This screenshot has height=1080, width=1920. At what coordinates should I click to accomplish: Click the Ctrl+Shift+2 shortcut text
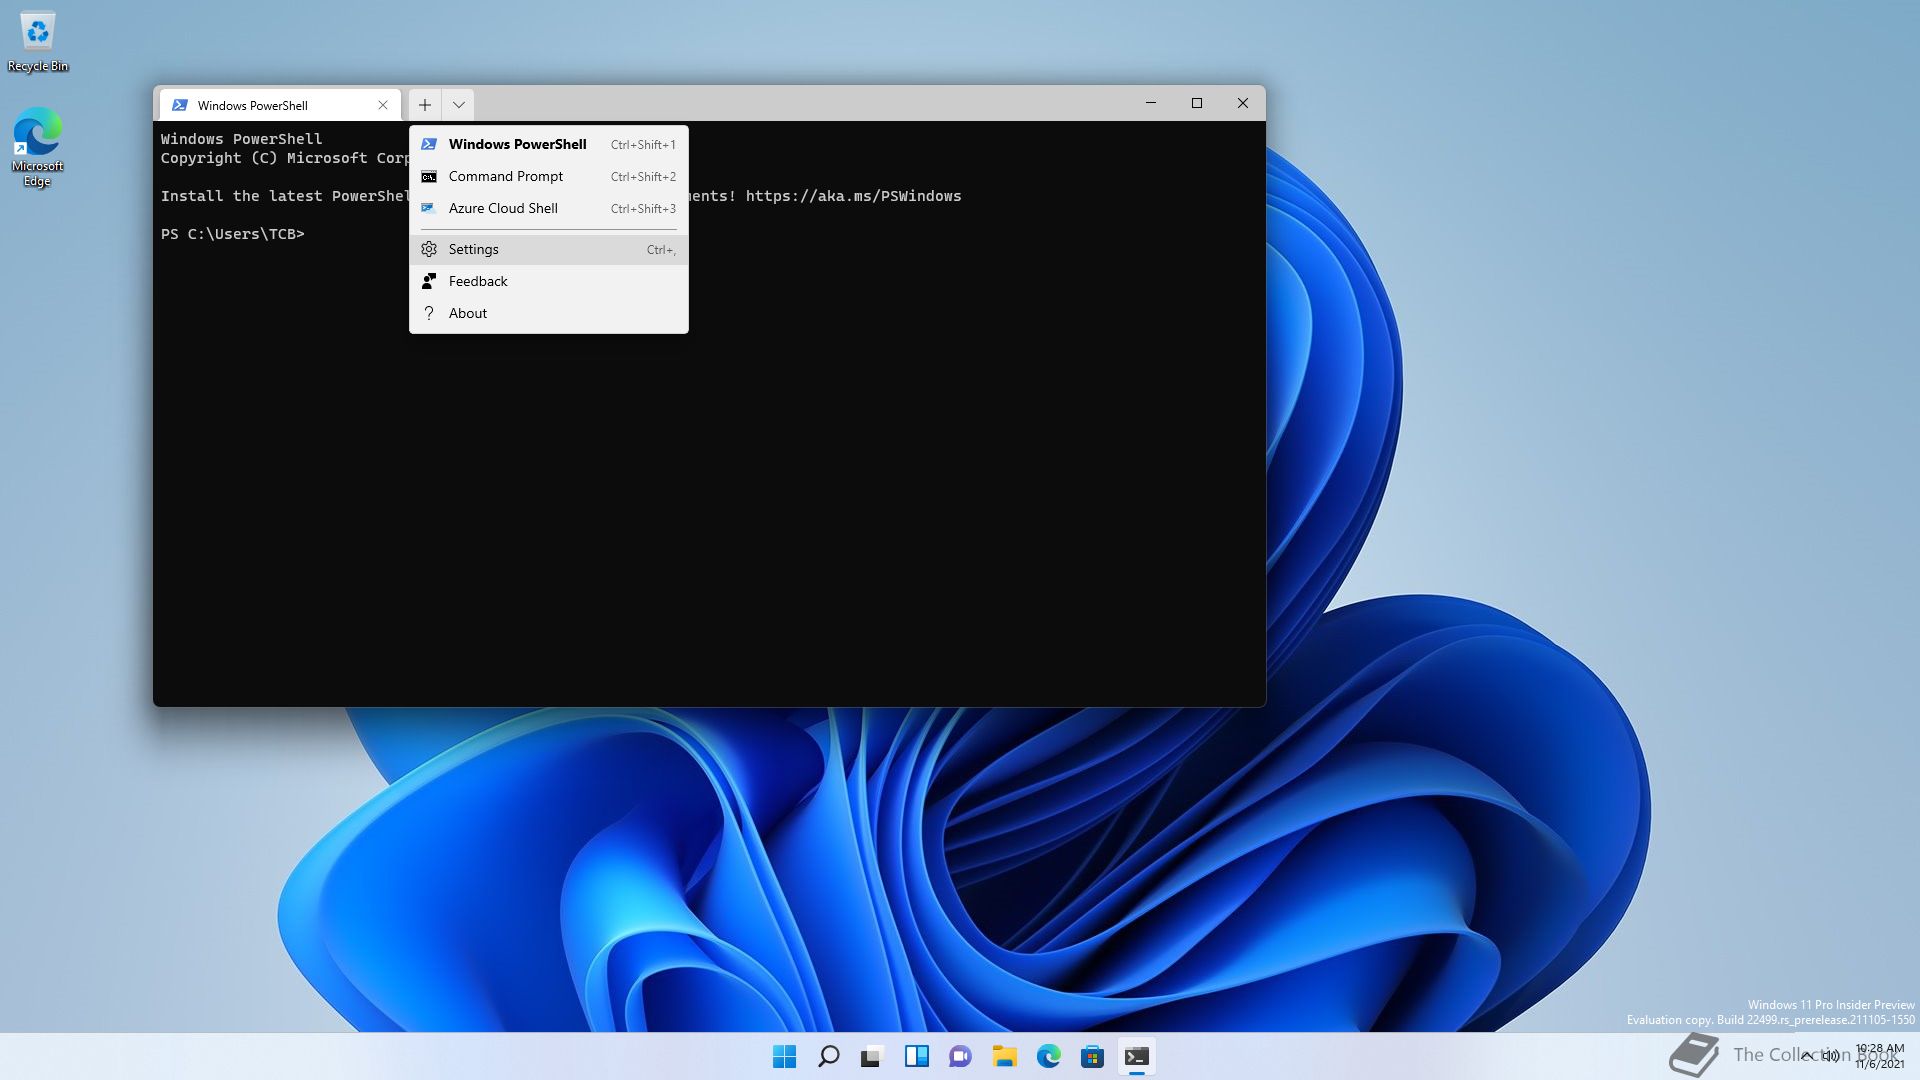click(x=643, y=177)
